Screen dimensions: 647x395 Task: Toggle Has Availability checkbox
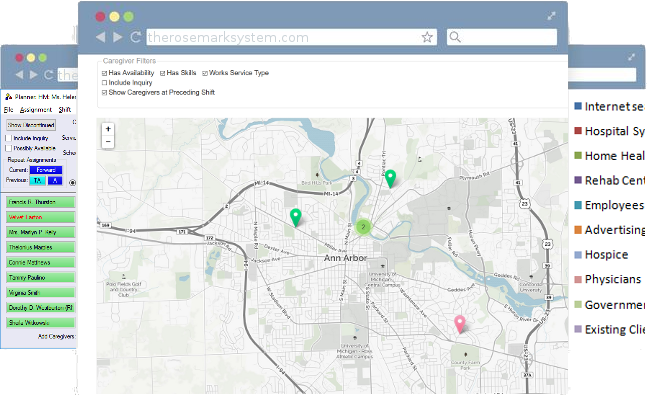tap(104, 73)
